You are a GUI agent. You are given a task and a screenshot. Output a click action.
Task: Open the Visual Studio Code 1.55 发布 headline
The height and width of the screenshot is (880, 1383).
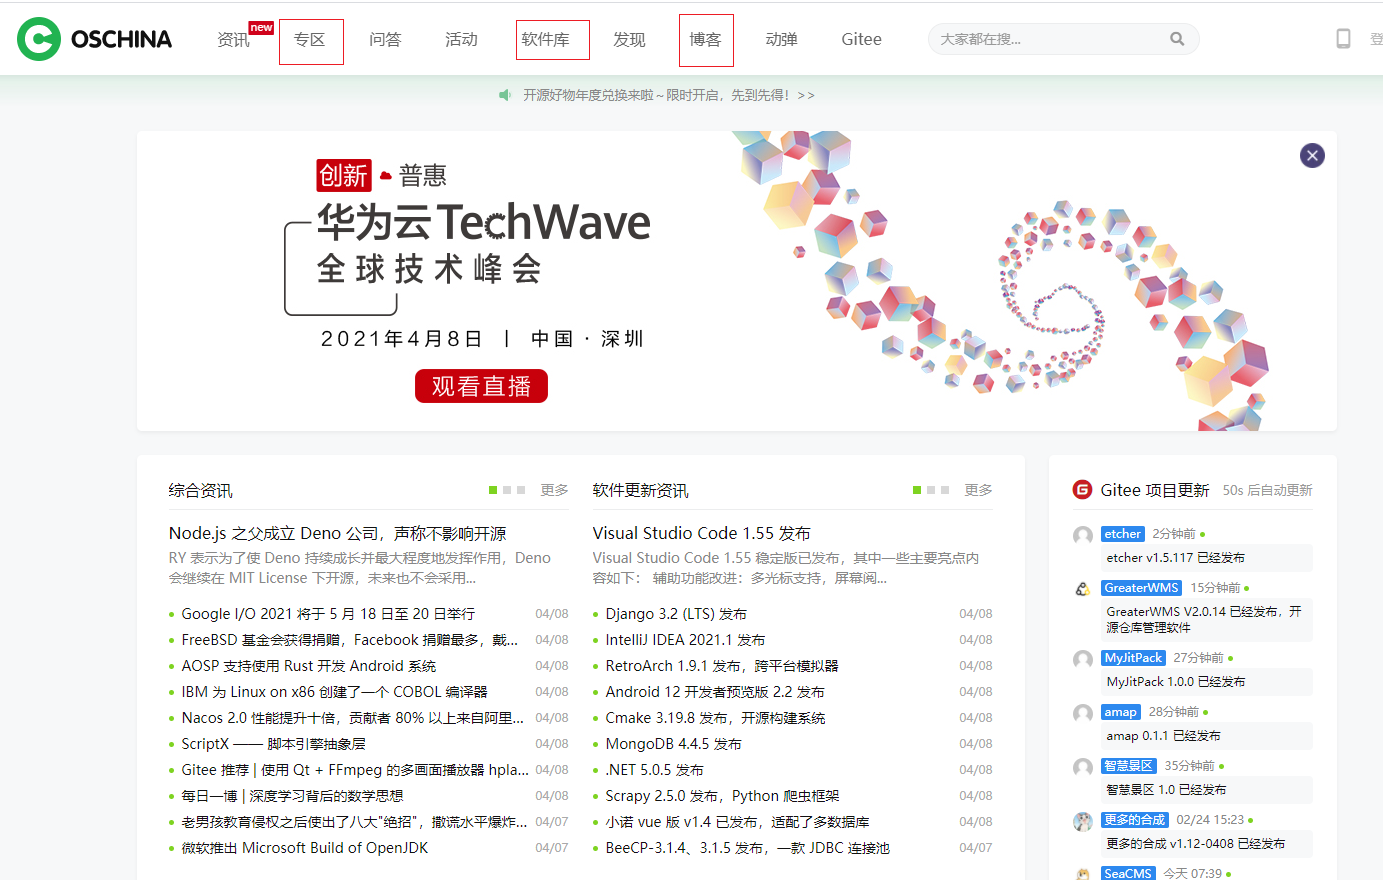tap(701, 534)
